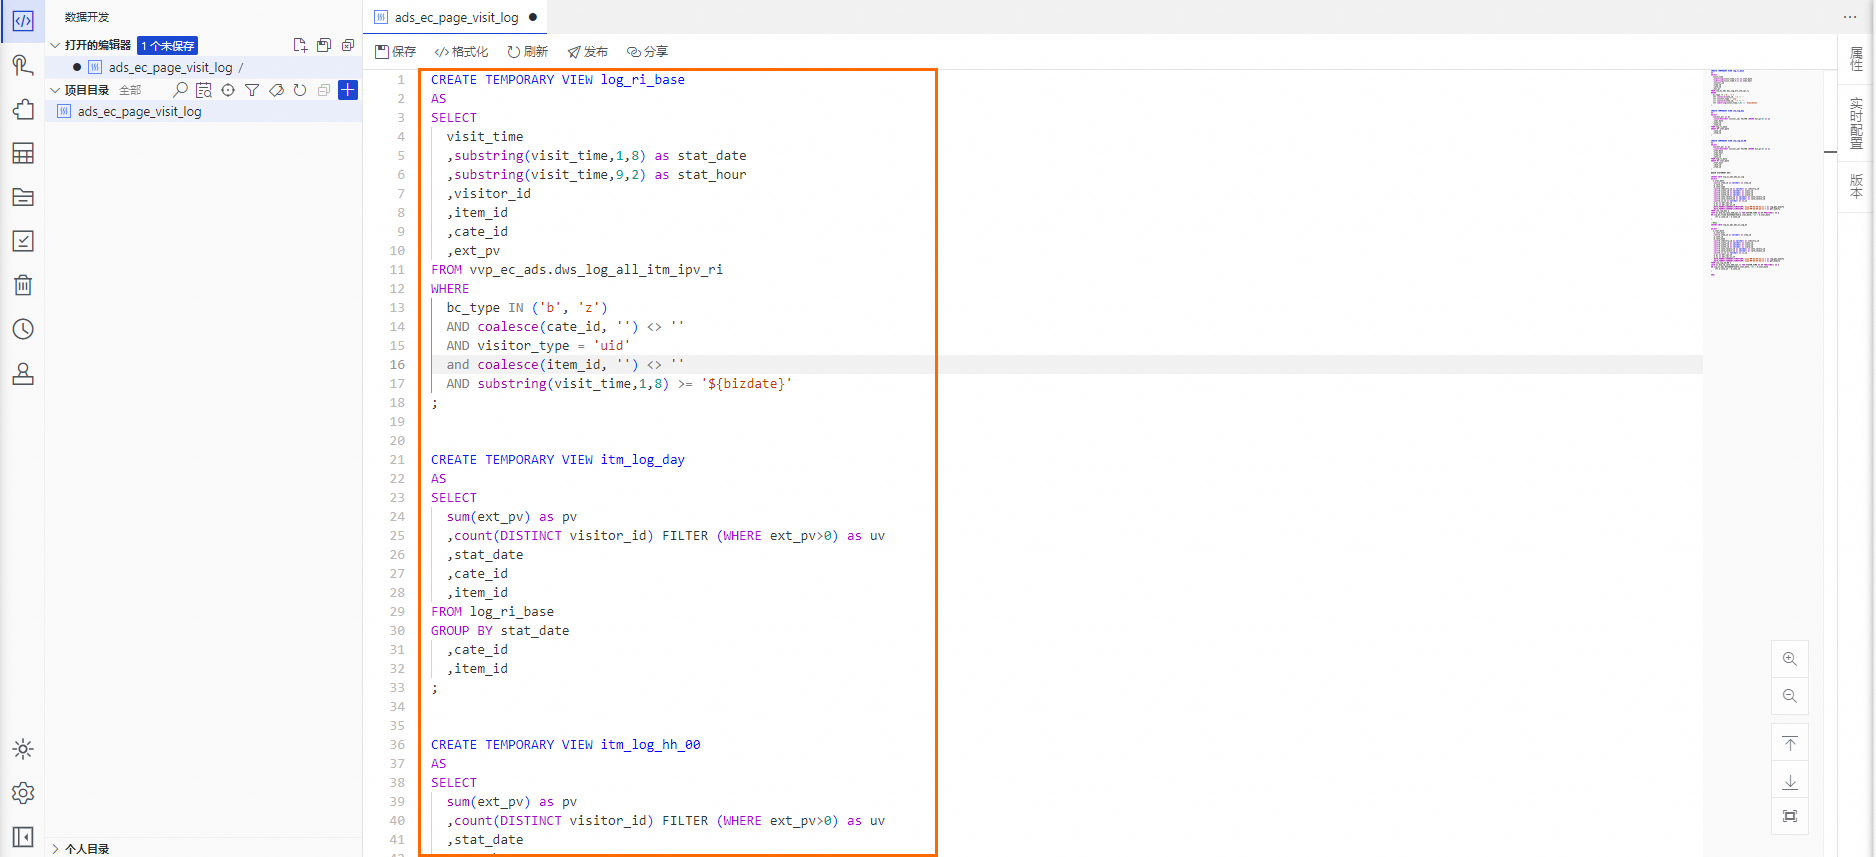Open the more options ellipsis at top right

[x=1850, y=17]
